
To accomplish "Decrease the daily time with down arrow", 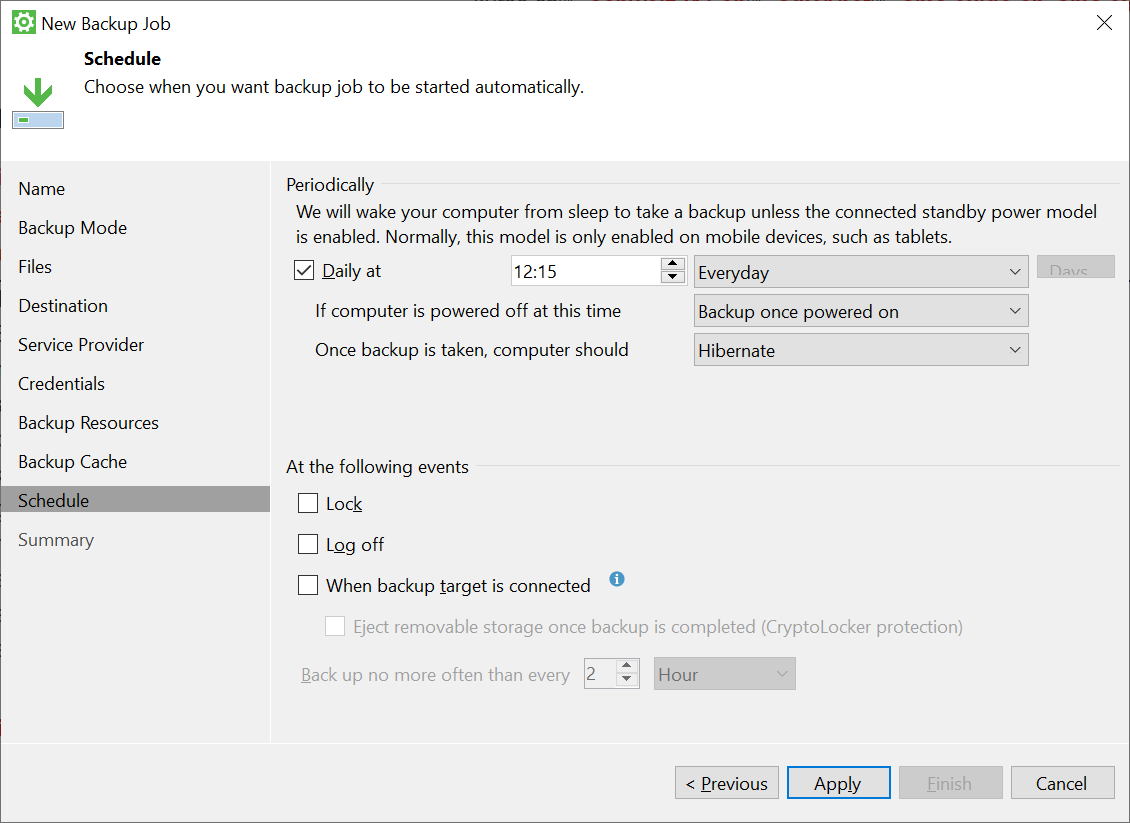I will click(672, 277).
